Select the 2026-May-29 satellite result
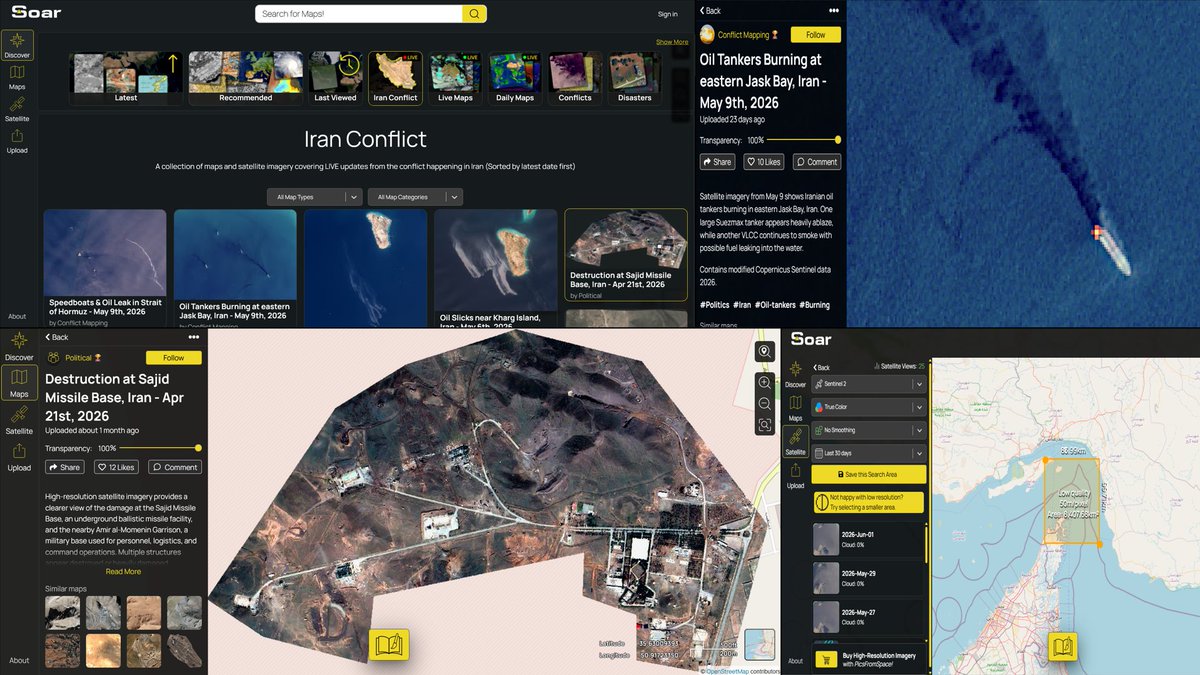Screen dimensions: 1200x675 (x=868, y=578)
